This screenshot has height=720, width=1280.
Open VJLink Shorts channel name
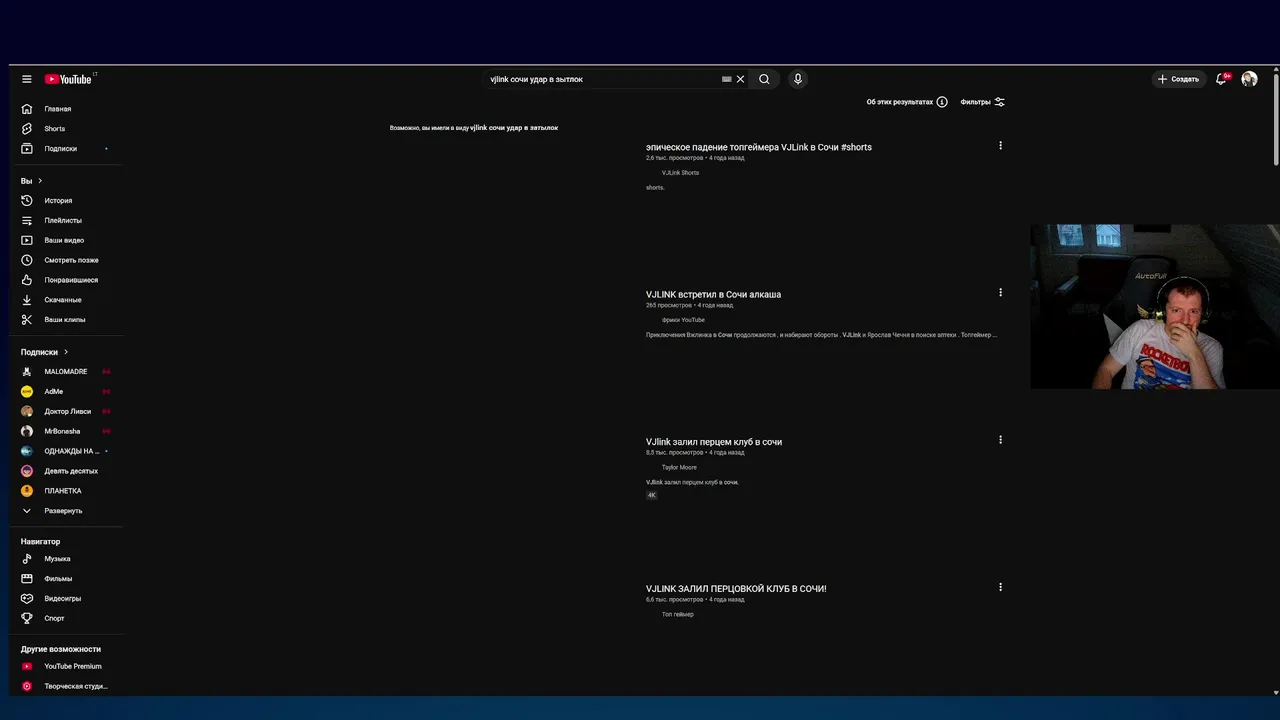pyautogui.click(x=680, y=173)
